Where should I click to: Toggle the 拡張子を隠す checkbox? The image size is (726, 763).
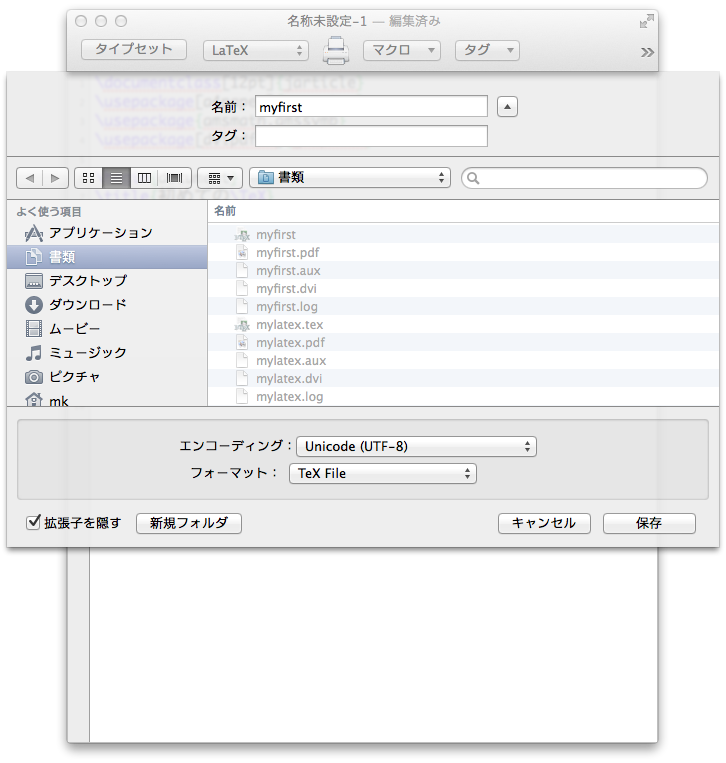[x=34, y=523]
